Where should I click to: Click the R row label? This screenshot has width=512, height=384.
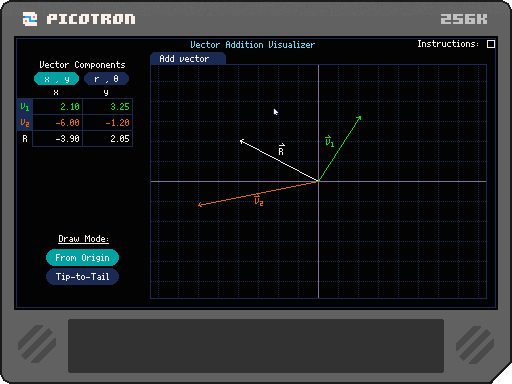coord(25,139)
